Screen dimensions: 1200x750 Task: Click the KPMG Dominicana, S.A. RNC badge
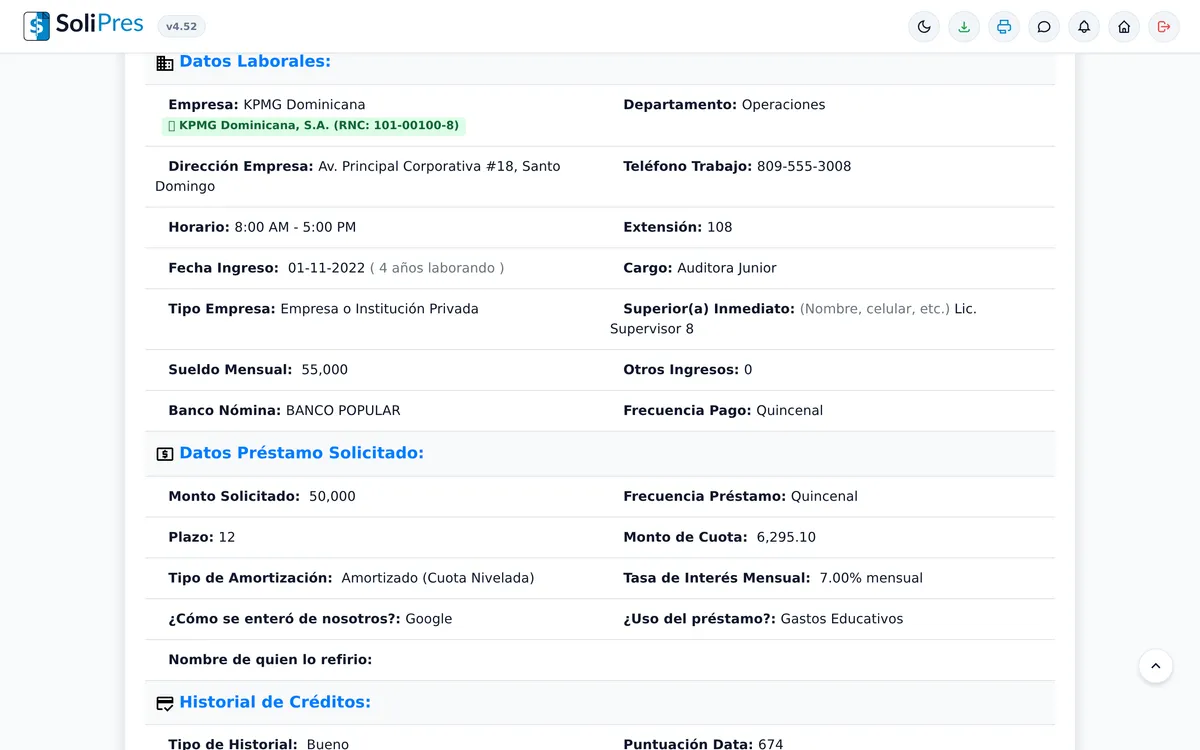[314, 126]
